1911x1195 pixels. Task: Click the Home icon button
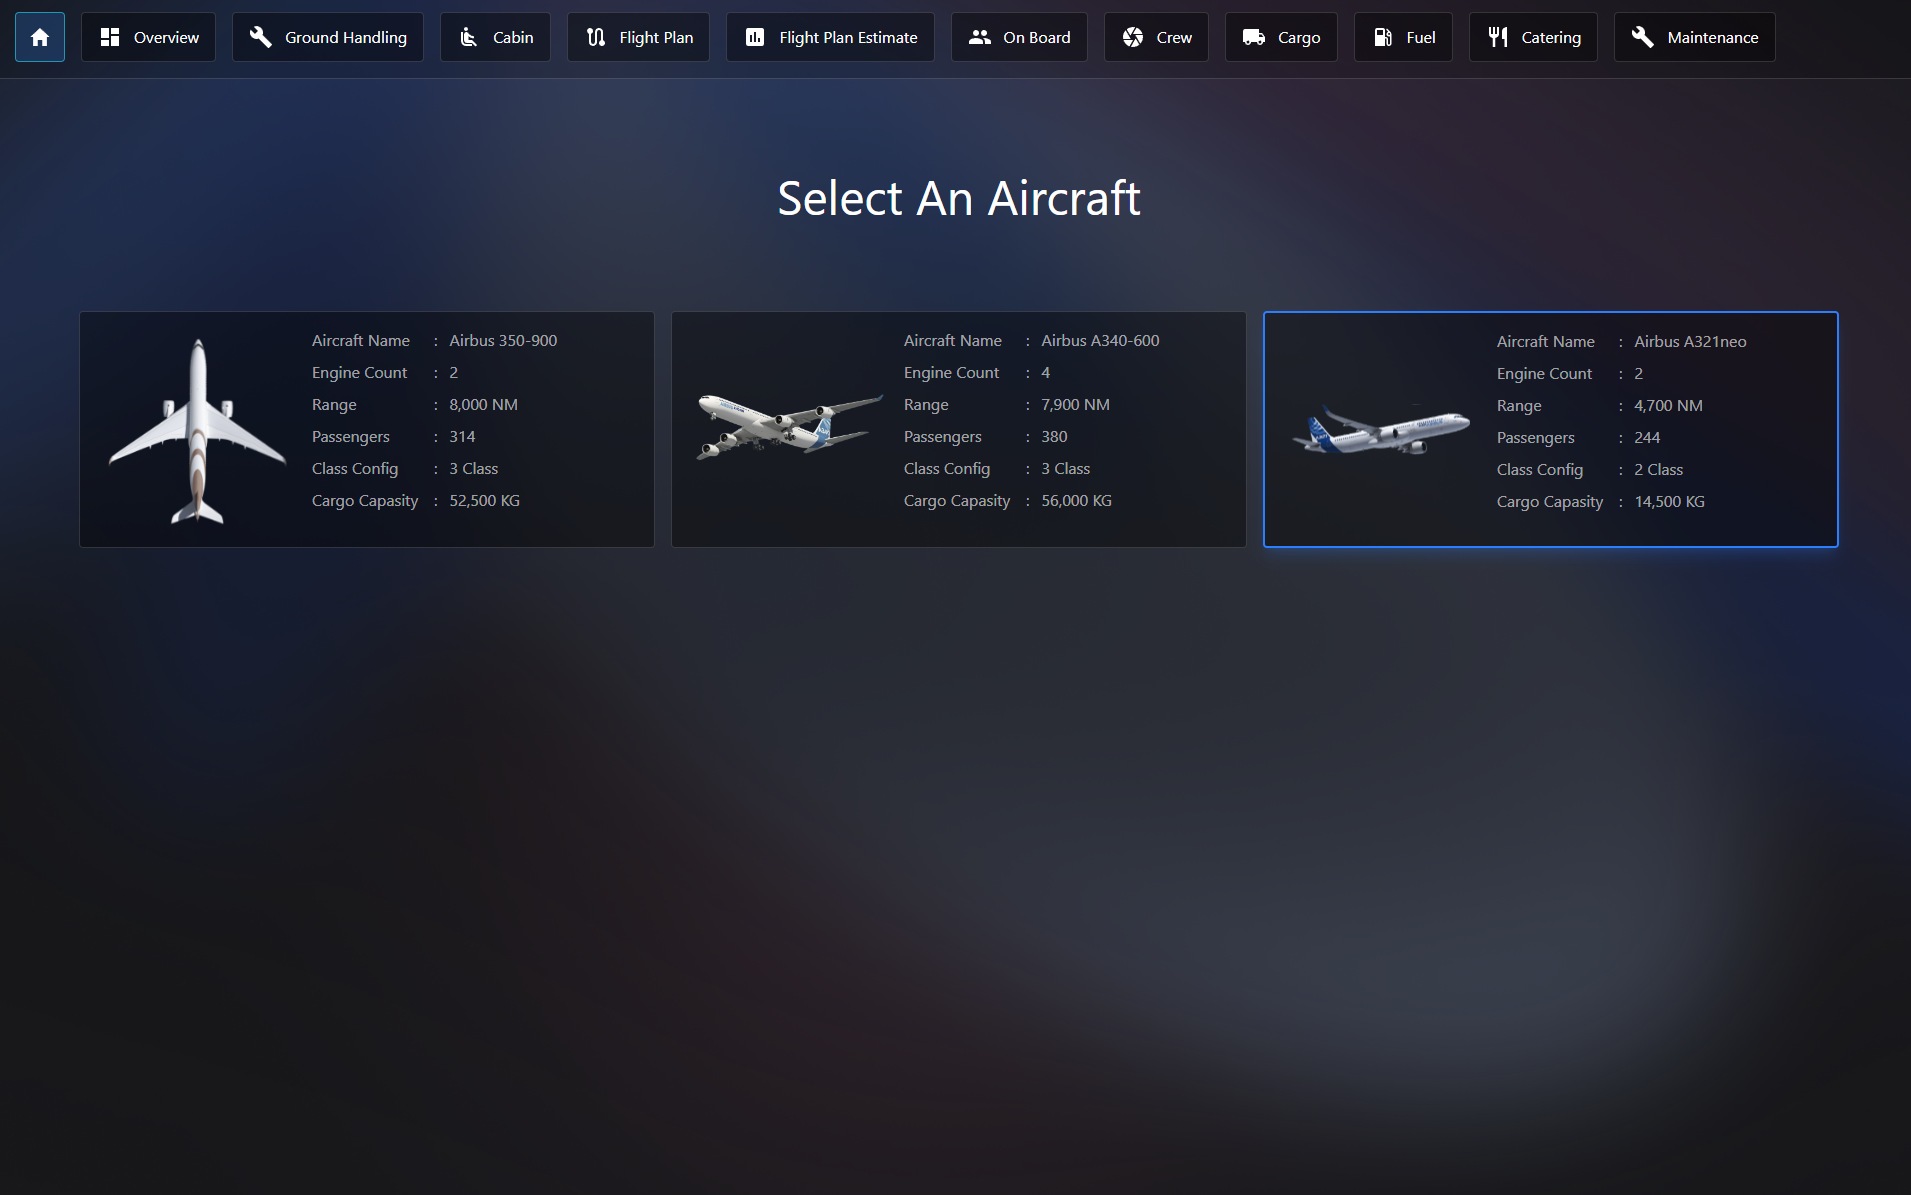pos(40,37)
